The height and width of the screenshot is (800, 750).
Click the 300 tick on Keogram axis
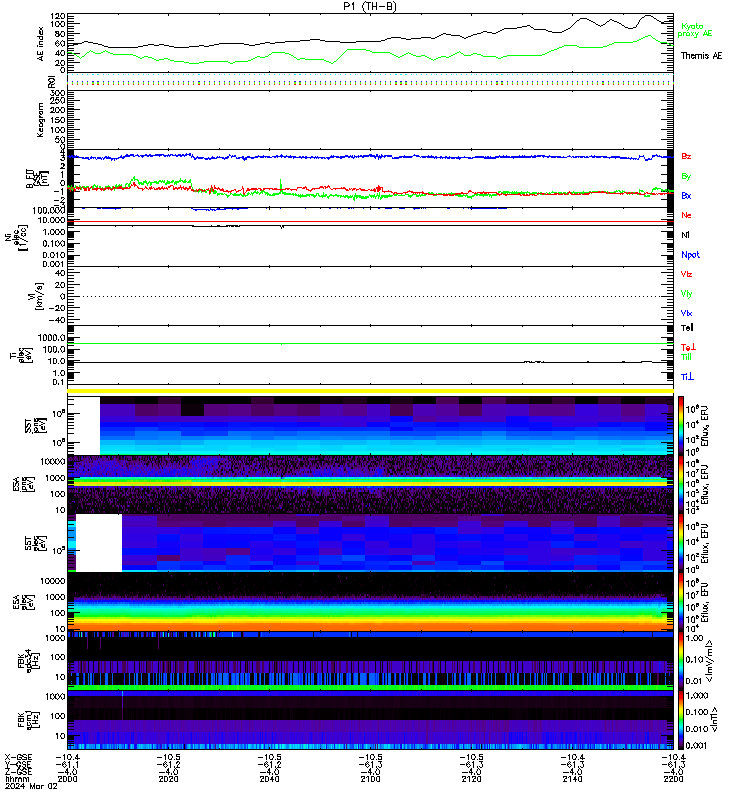click(x=58, y=93)
